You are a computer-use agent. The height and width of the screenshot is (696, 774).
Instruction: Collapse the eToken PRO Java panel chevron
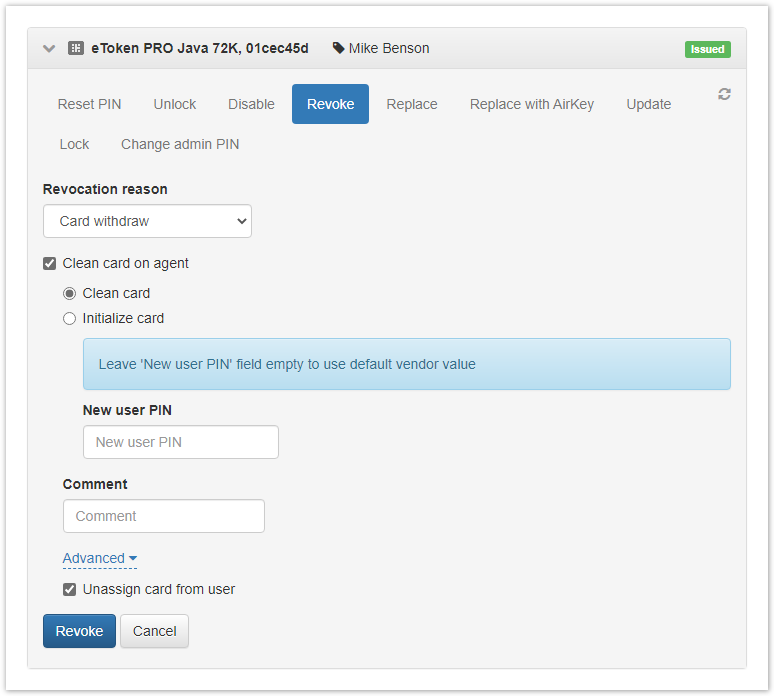point(49,48)
